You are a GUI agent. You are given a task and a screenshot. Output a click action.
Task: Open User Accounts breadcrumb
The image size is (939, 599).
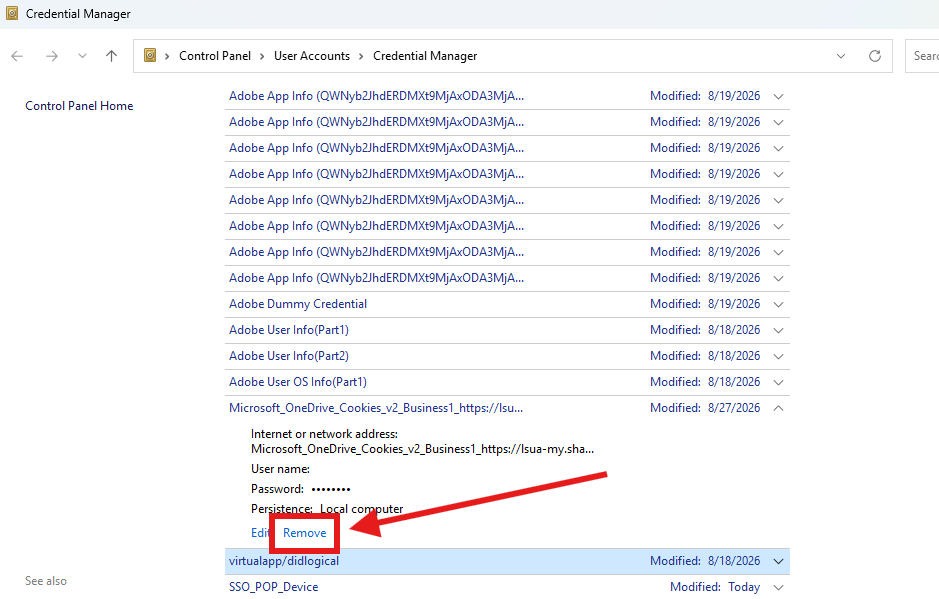coord(311,56)
